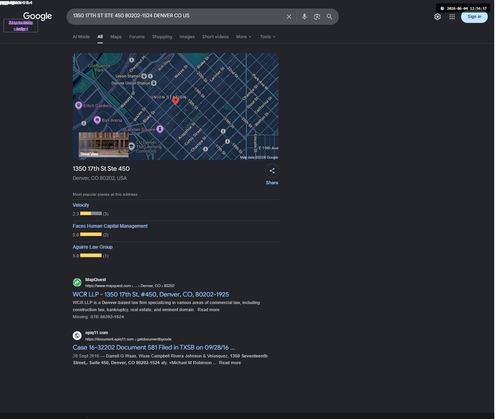Screen dimensions: 500x419
Task: Open Aguirre Law Group link
Action: tap(93, 247)
